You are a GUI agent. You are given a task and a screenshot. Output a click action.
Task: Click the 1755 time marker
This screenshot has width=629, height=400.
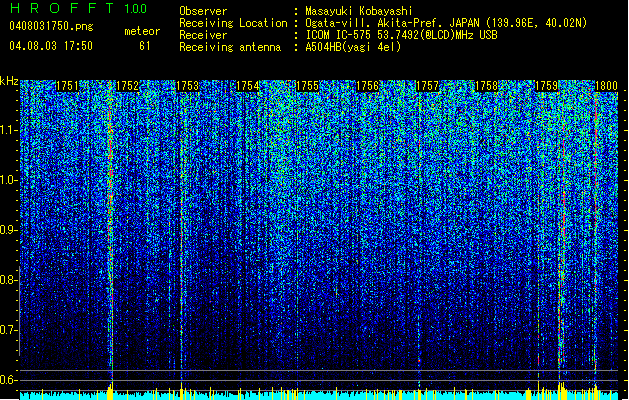(307, 86)
